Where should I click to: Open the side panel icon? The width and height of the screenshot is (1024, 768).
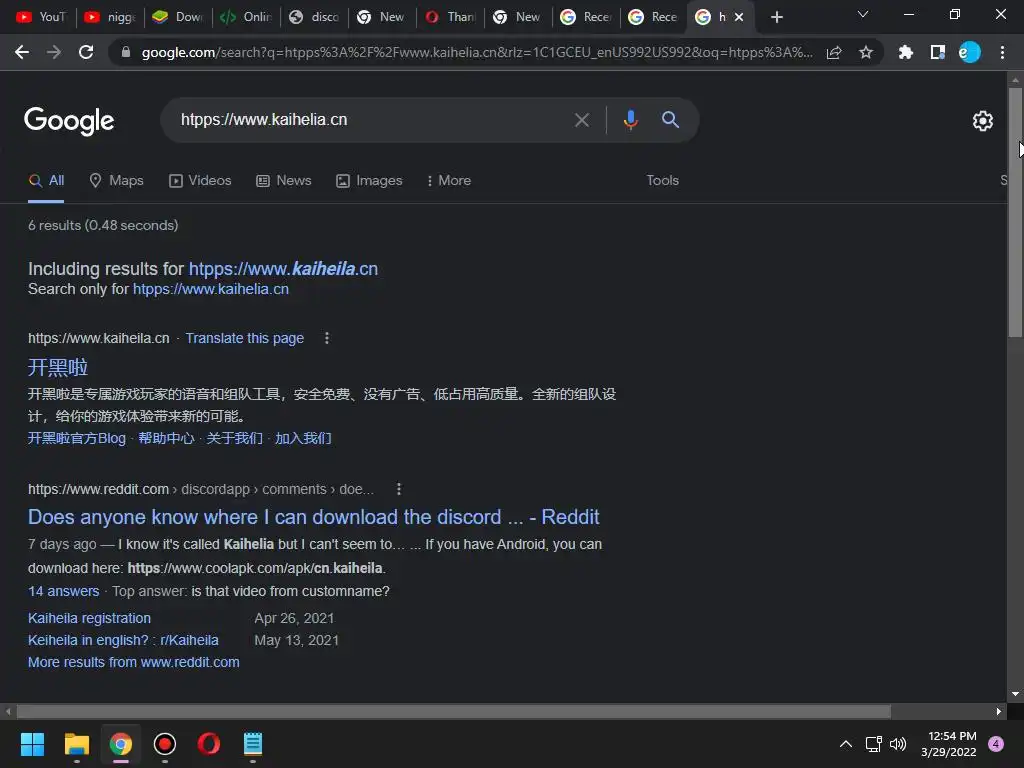[938, 52]
